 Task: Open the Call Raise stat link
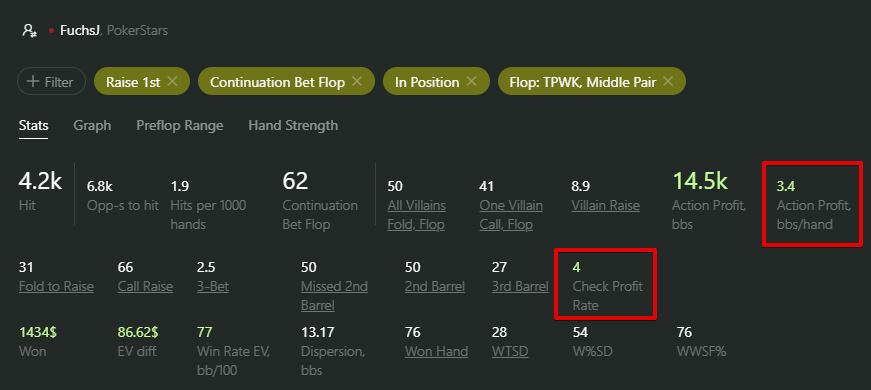(145, 287)
